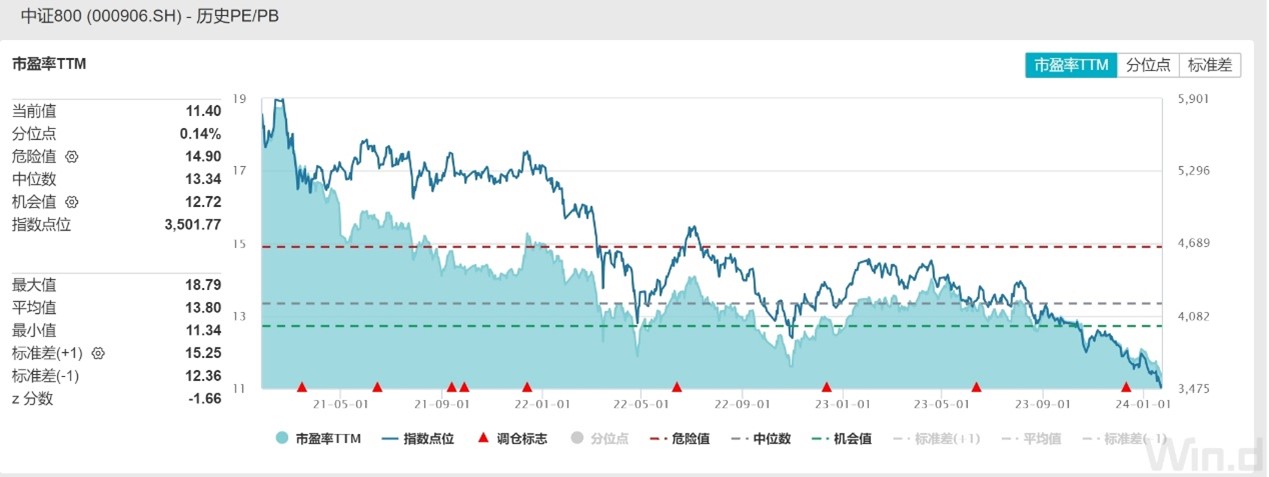This screenshot has width=1269, height=477.
Task: Switch to the 分位点 tab
Action: (x=1148, y=65)
